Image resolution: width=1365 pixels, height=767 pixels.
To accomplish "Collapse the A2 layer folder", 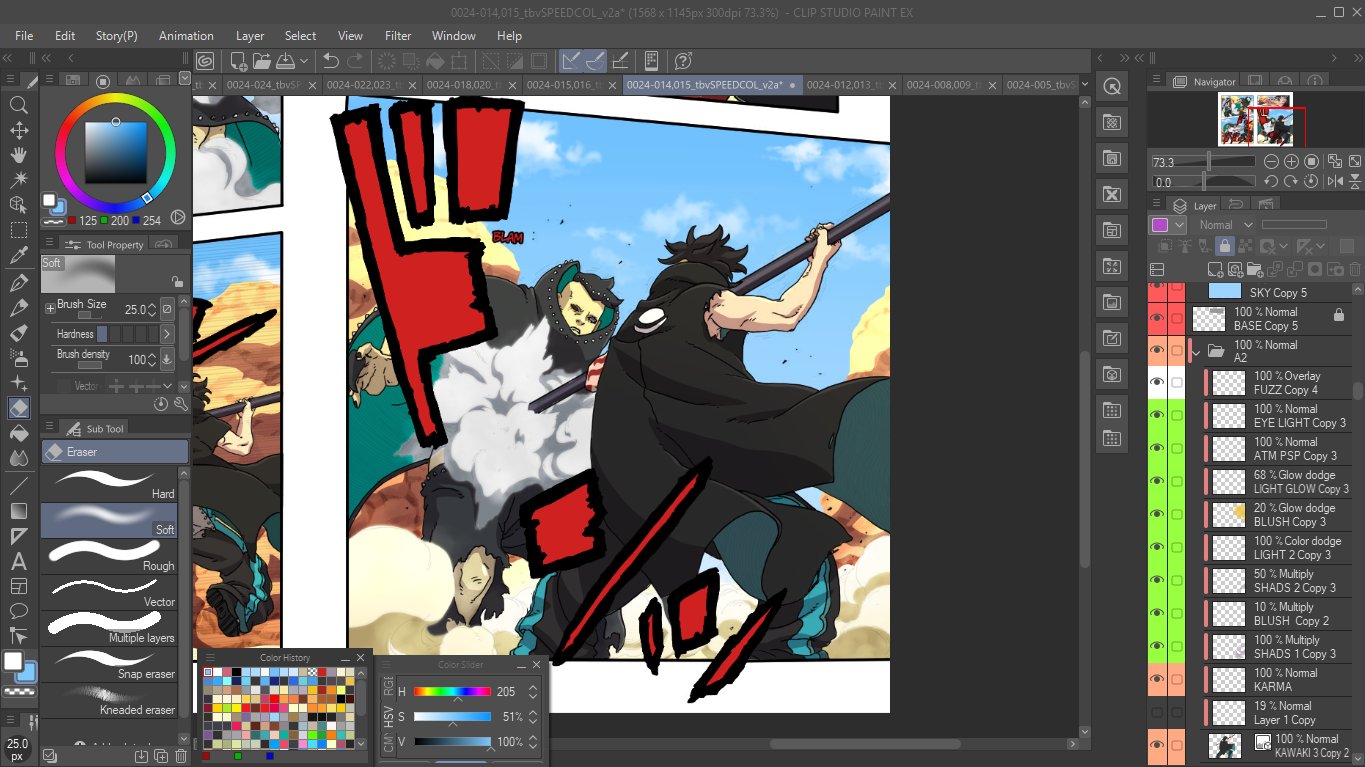I will [x=1196, y=352].
